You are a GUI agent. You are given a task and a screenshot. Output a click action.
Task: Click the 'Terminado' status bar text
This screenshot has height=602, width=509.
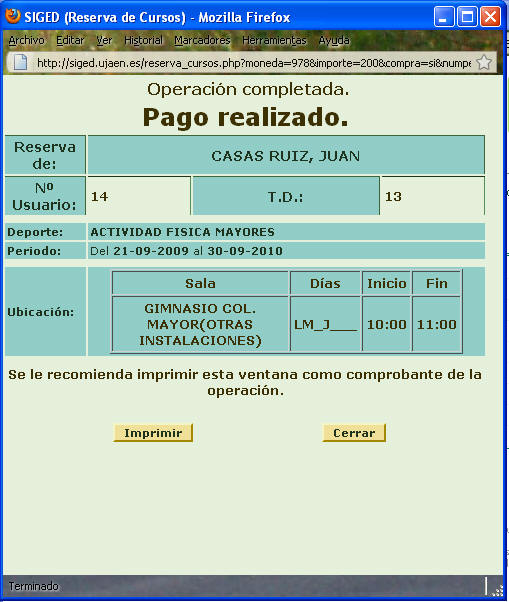tap(34, 586)
